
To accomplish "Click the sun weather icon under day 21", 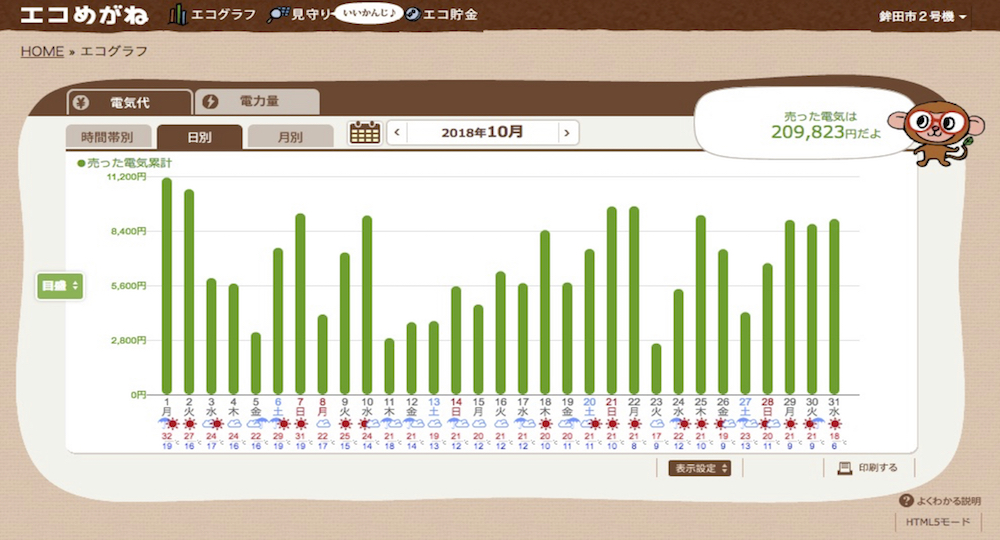I will (x=612, y=424).
